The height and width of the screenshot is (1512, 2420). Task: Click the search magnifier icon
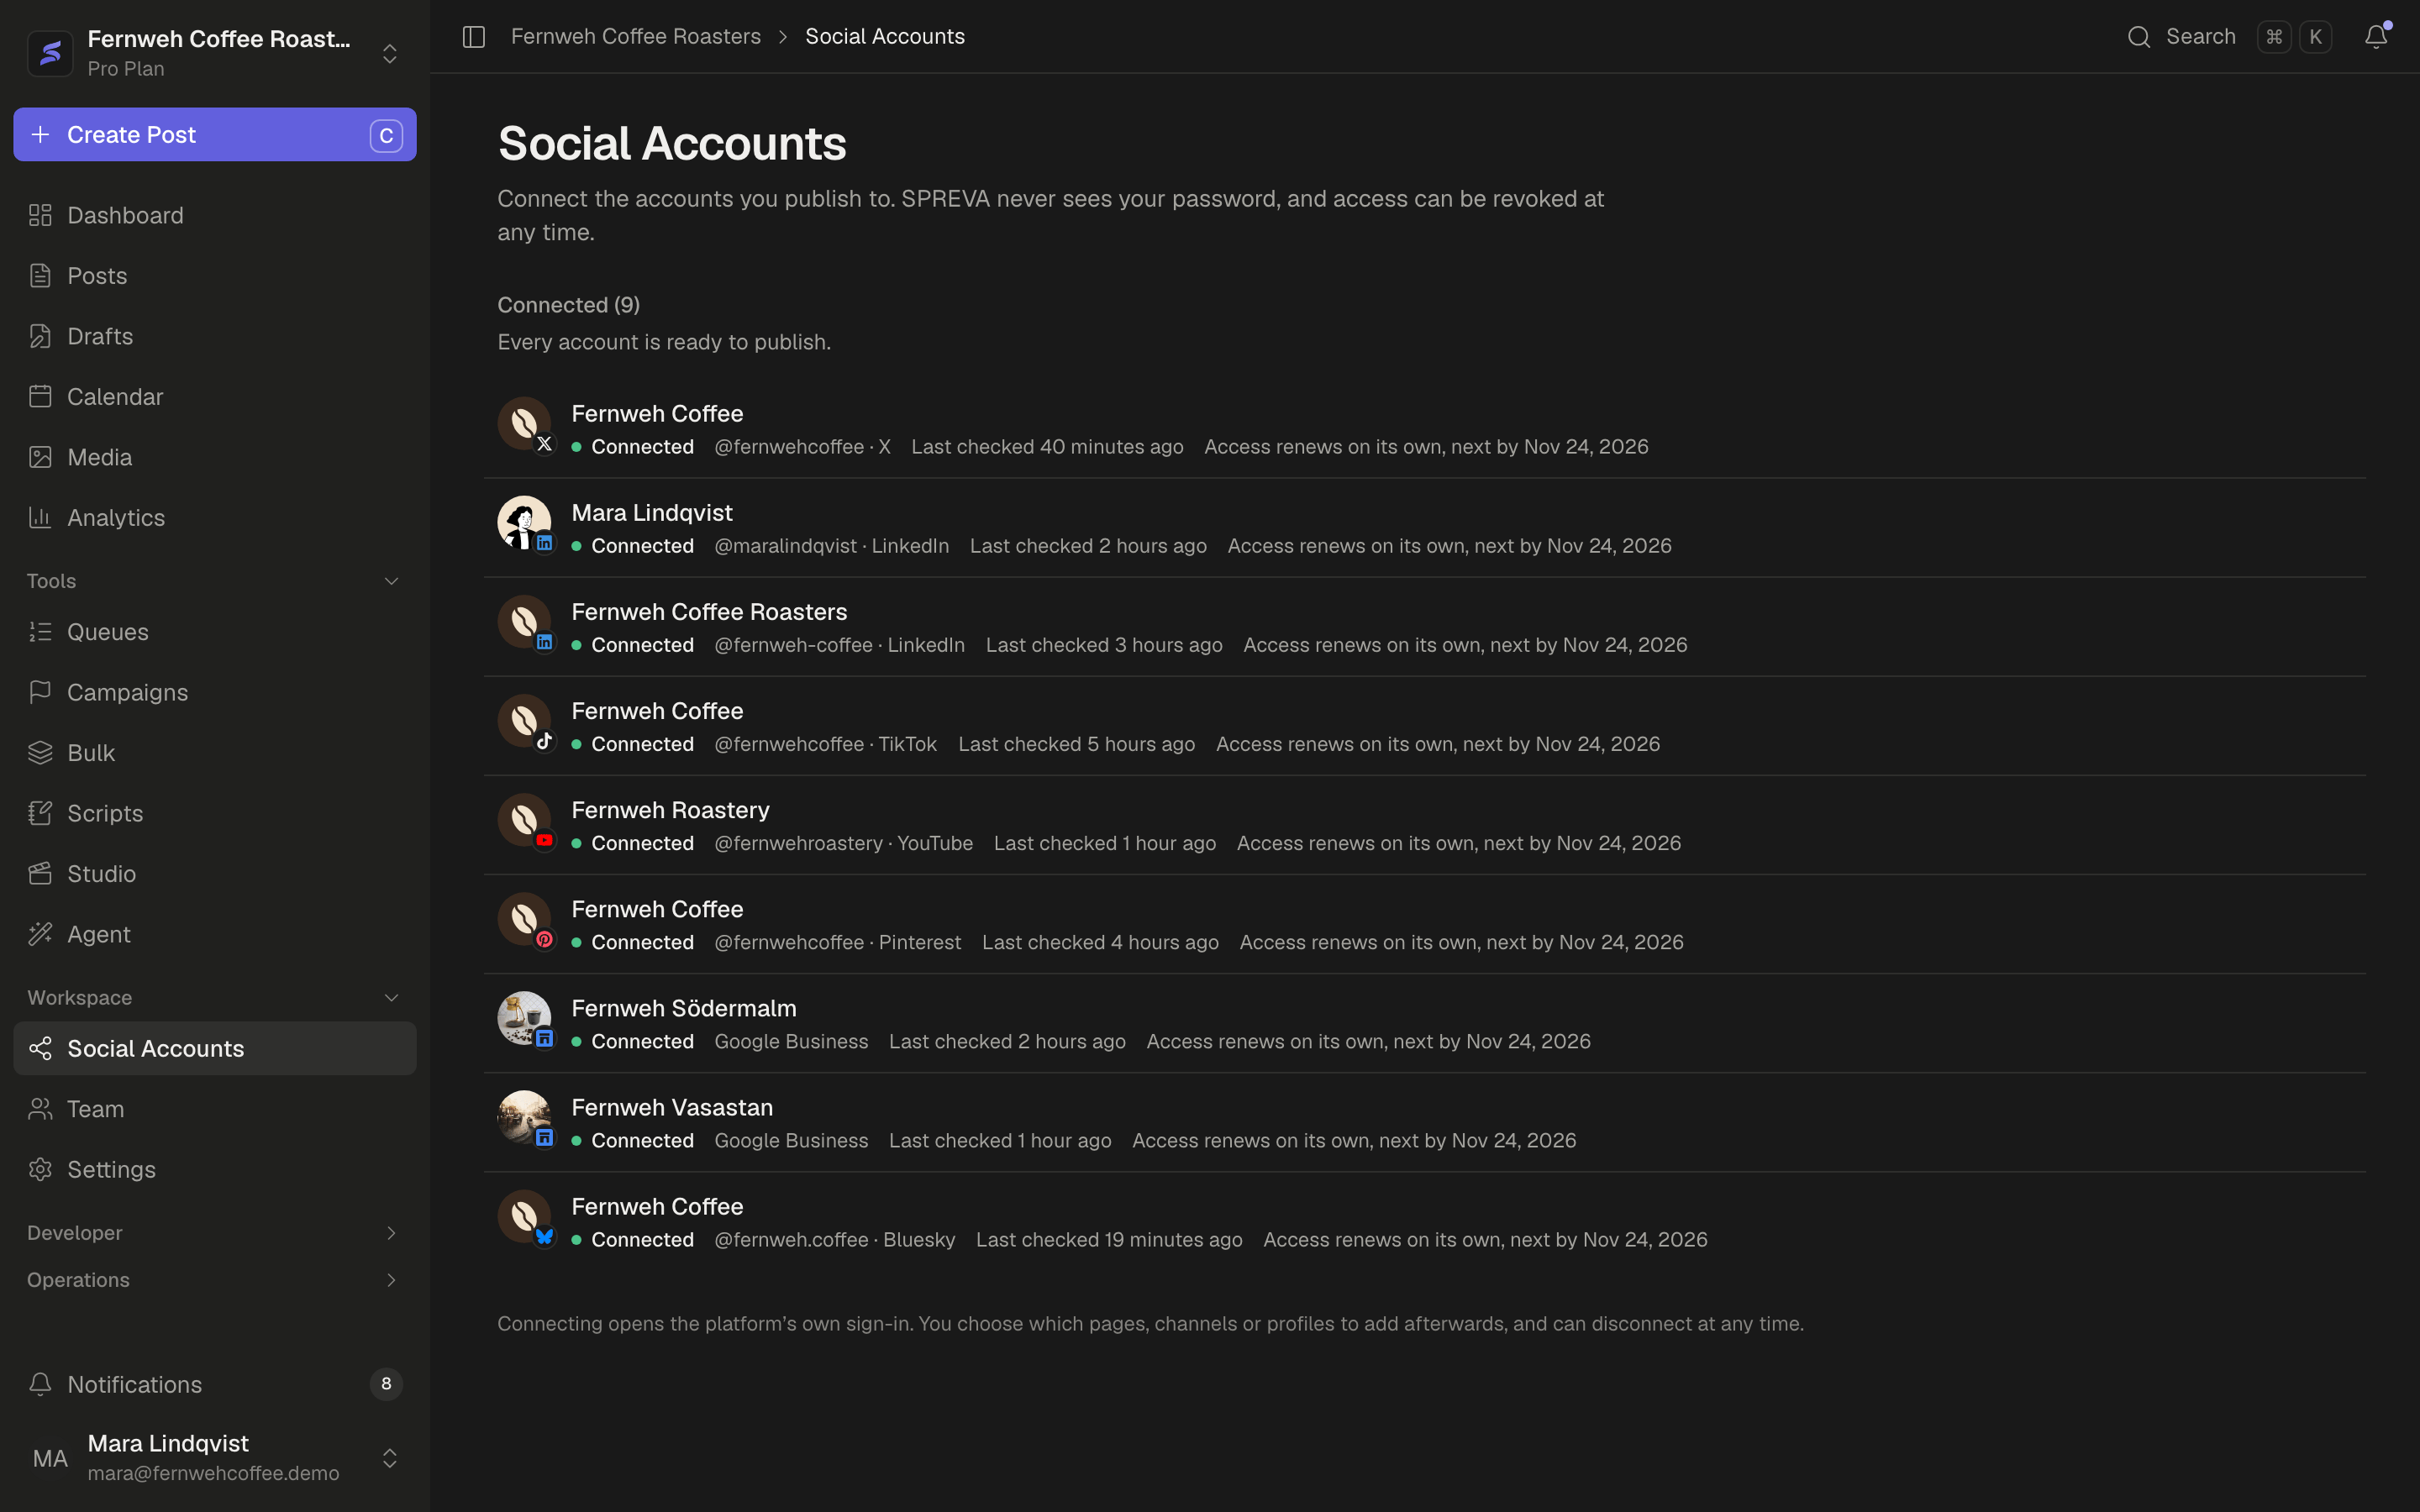pos(2138,37)
